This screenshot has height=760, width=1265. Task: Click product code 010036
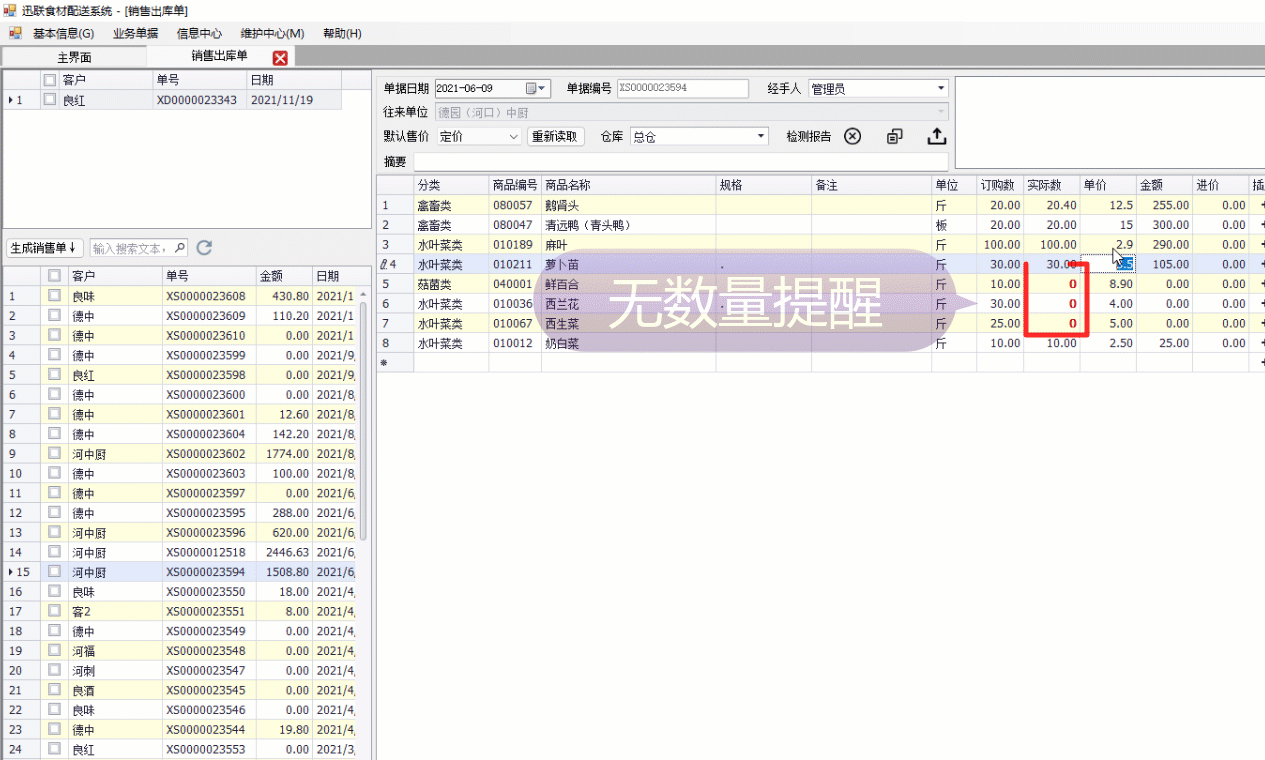point(514,304)
